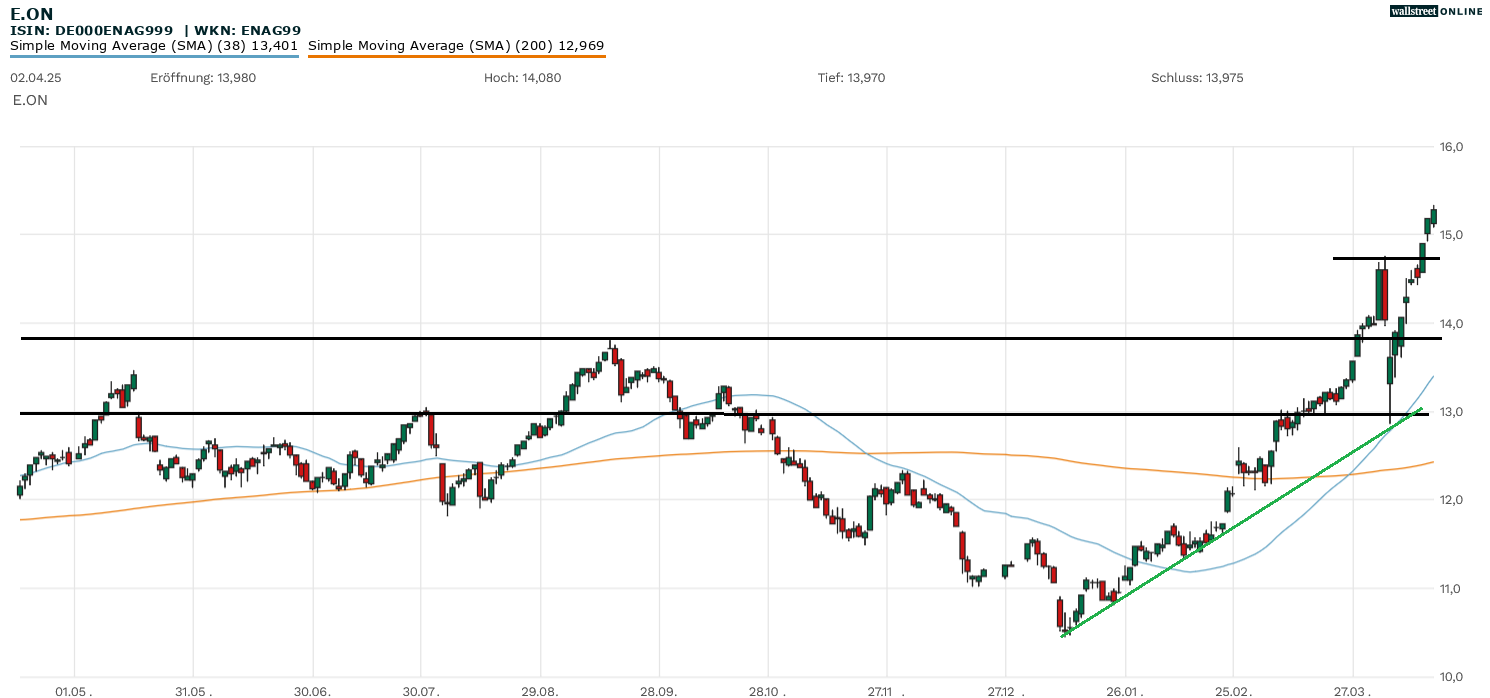The width and height of the screenshot is (1490, 698).
Task: Click the latest green candlestick above 15,0
Action: (x=1433, y=215)
